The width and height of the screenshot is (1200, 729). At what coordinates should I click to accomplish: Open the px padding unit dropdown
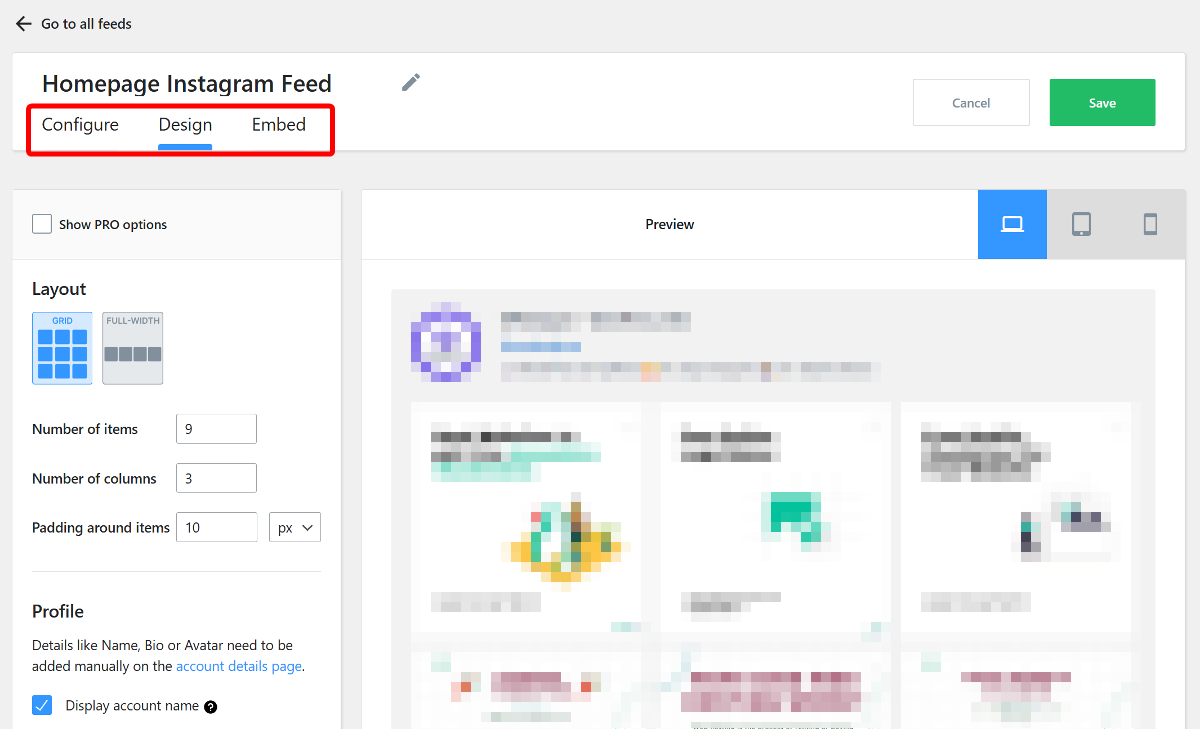click(x=295, y=527)
